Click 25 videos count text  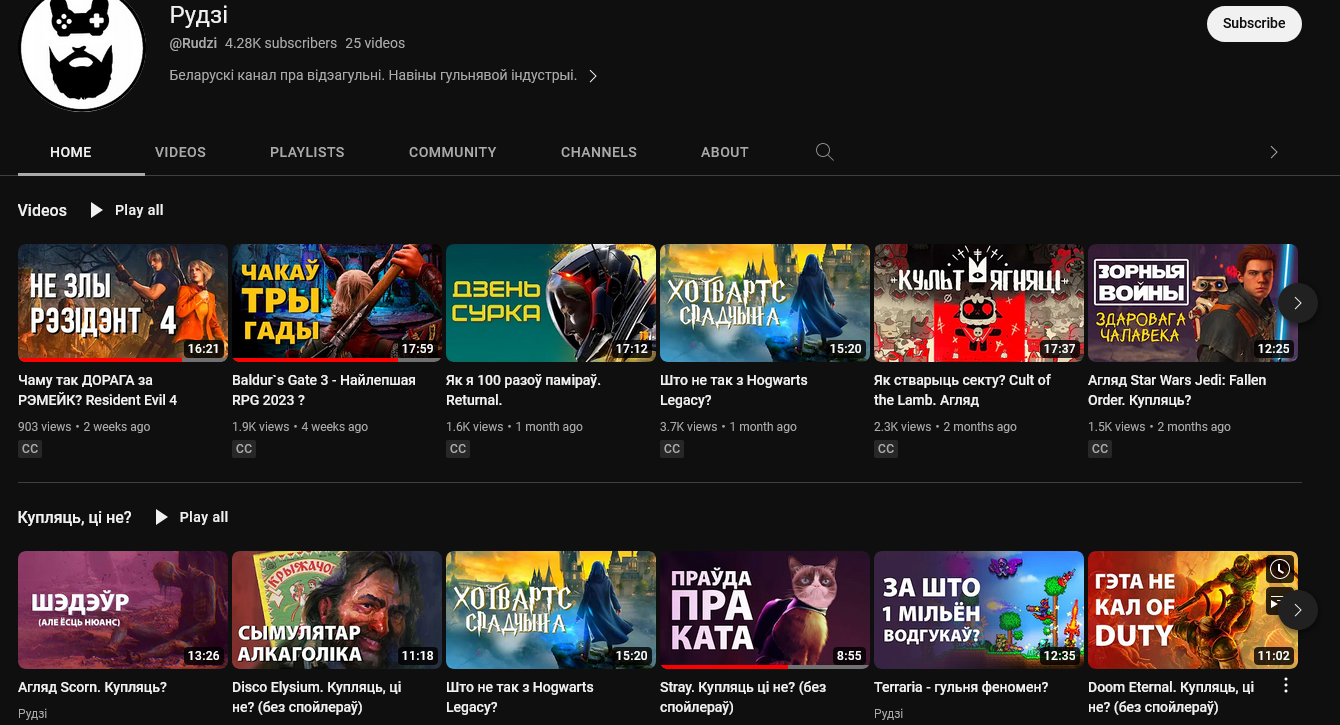375,43
